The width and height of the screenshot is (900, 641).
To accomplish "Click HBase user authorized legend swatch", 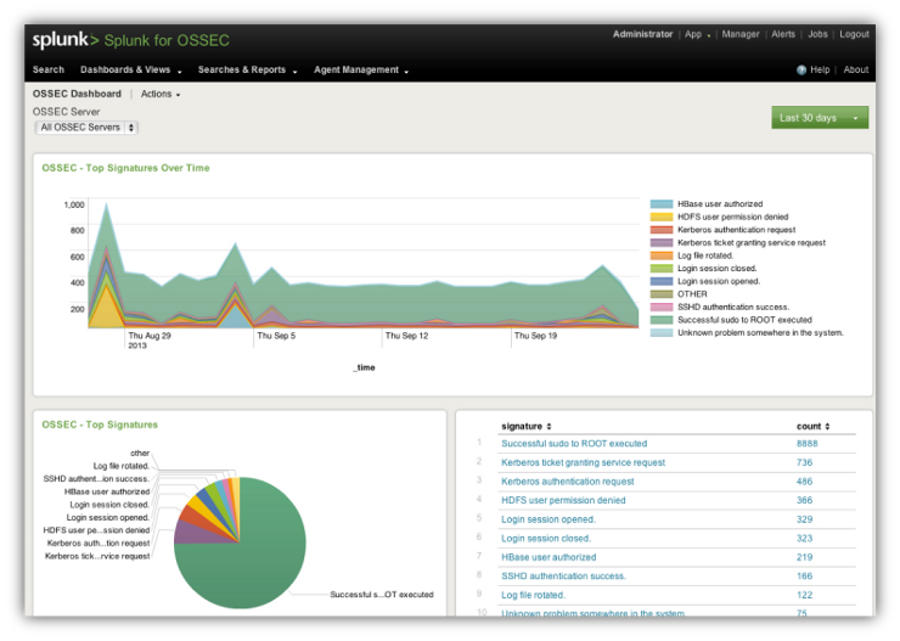I will tap(661, 204).
